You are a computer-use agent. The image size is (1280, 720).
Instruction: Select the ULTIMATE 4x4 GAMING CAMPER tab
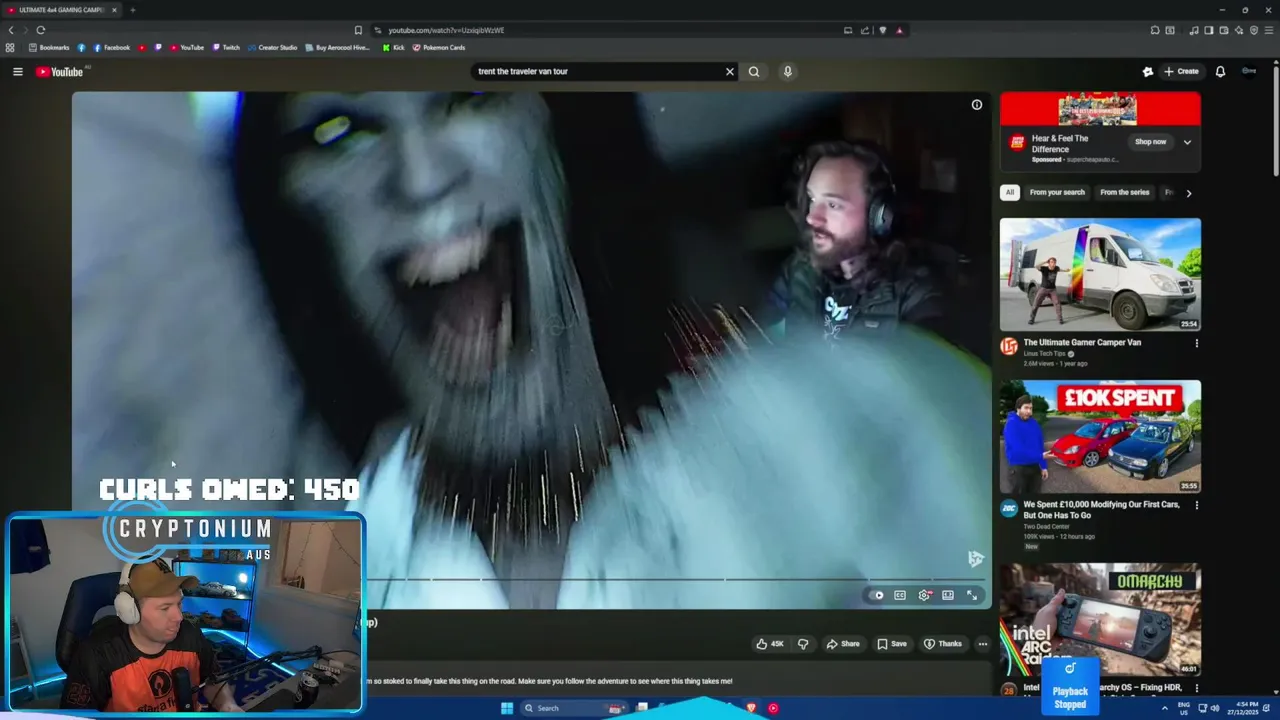click(62, 10)
